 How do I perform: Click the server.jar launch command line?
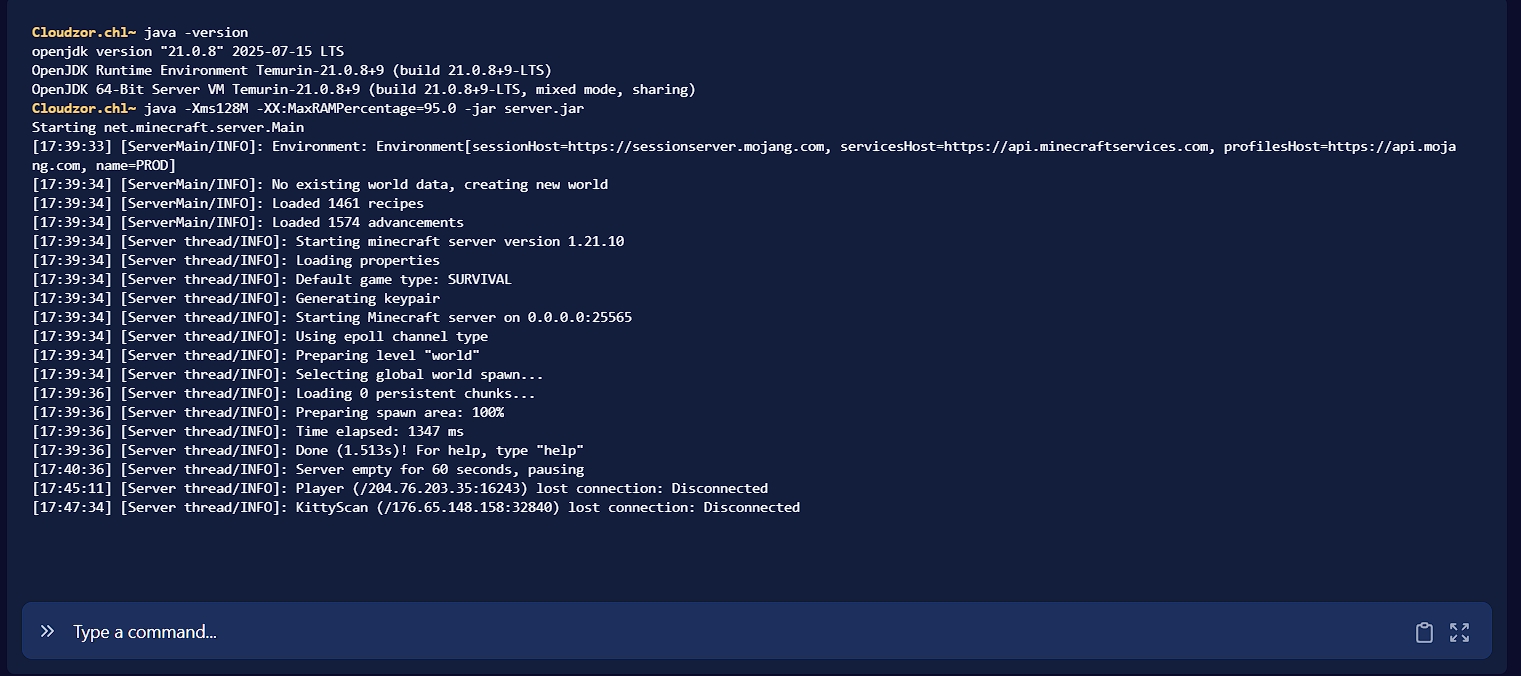[x=364, y=109]
